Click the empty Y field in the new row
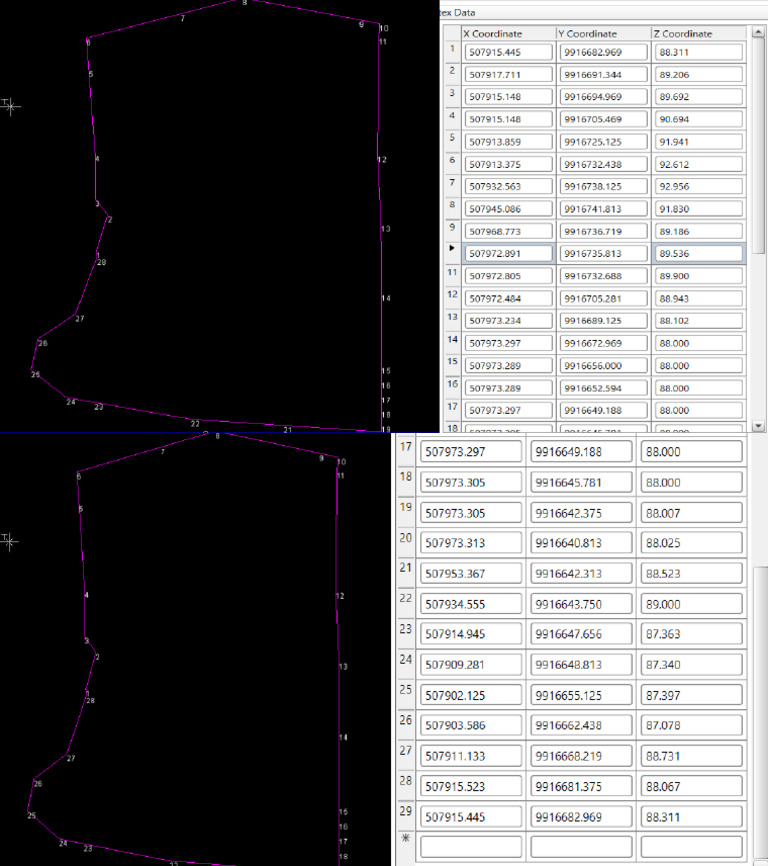 (581, 846)
